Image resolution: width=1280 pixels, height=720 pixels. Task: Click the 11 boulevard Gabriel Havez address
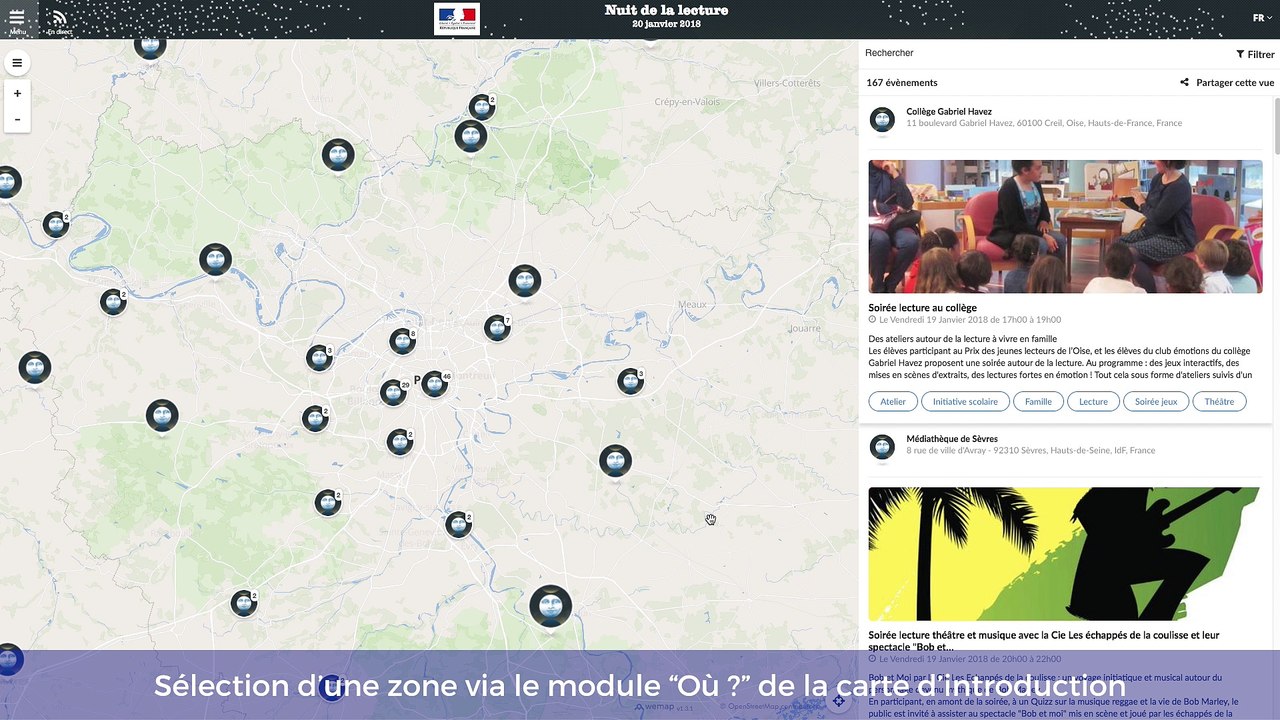point(1044,124)
